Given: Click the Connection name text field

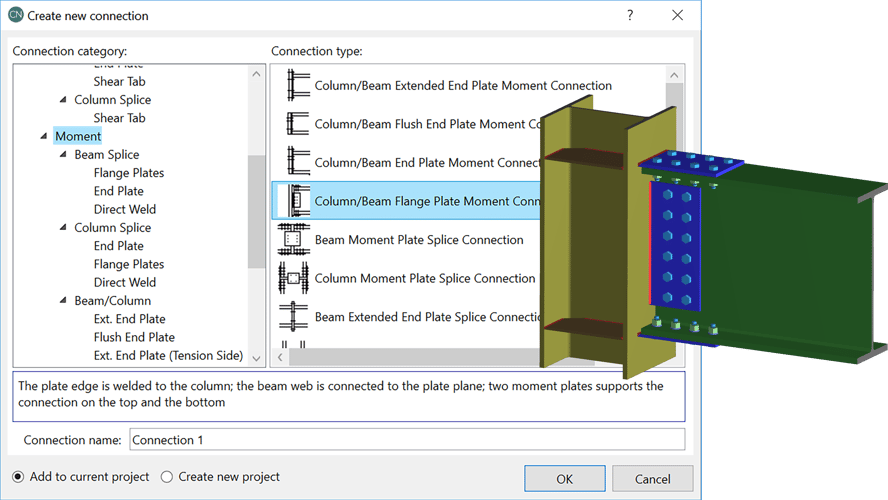Looking at the screenshot, I should click(405, 440).
